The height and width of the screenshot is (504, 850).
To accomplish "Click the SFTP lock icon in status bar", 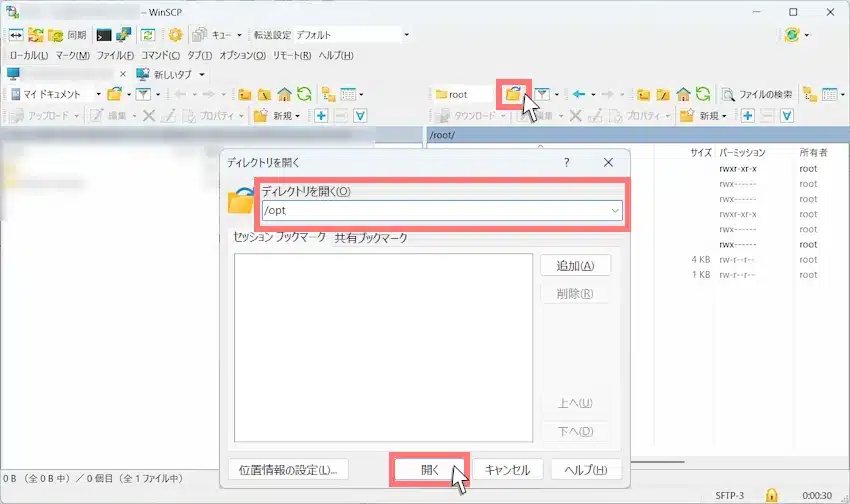I will (771, 495).
